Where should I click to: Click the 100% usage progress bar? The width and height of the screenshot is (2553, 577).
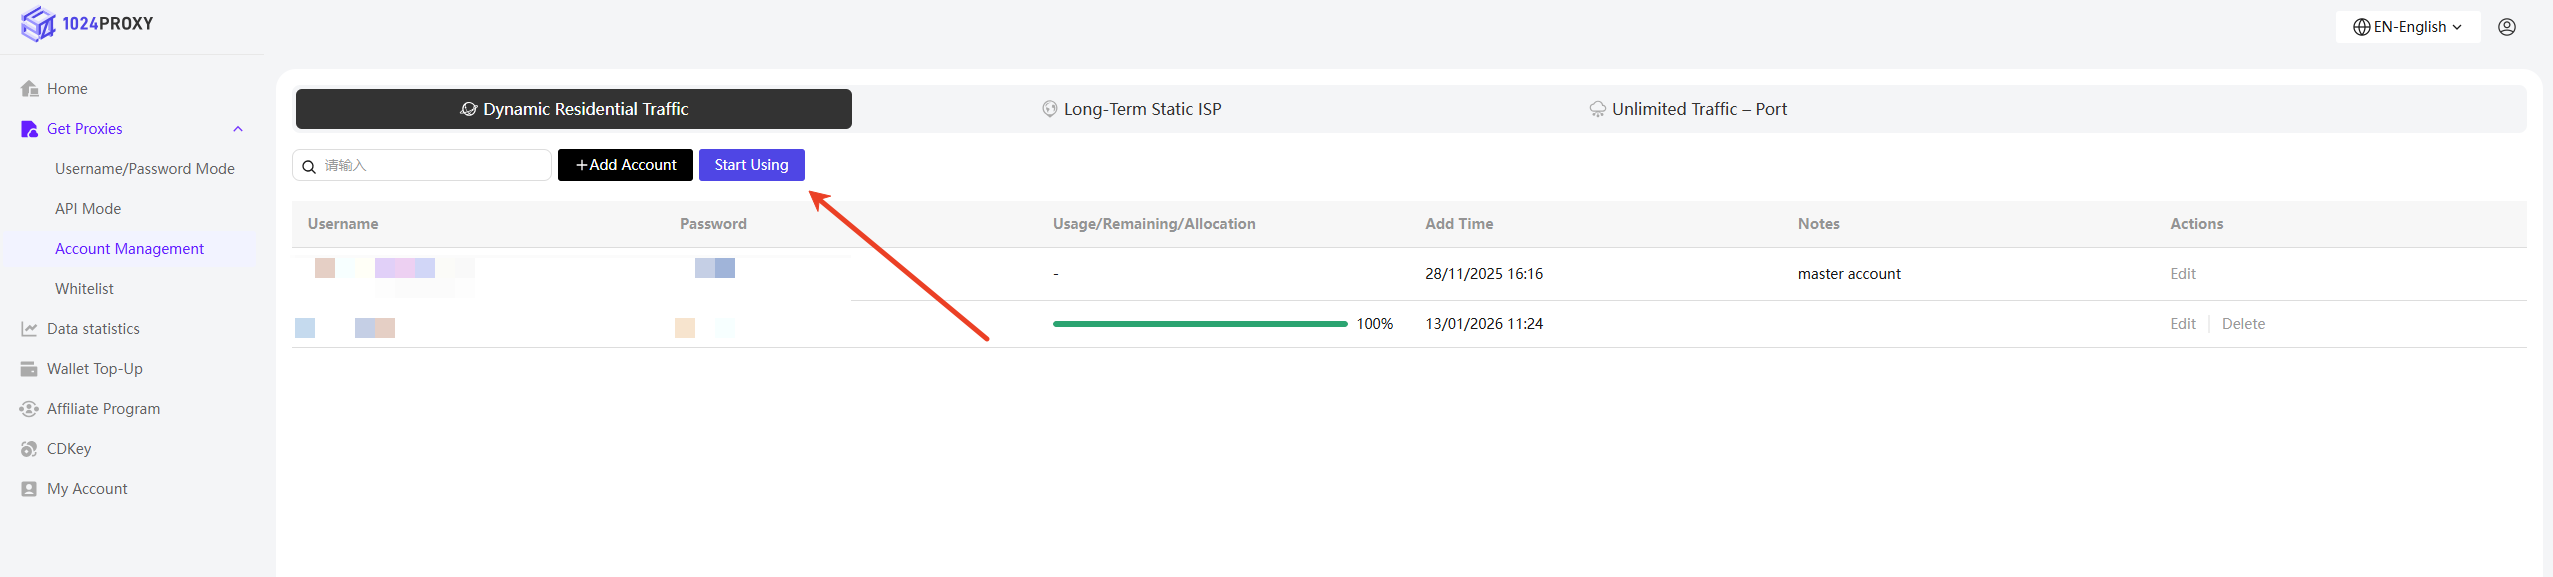point(1199,324)
